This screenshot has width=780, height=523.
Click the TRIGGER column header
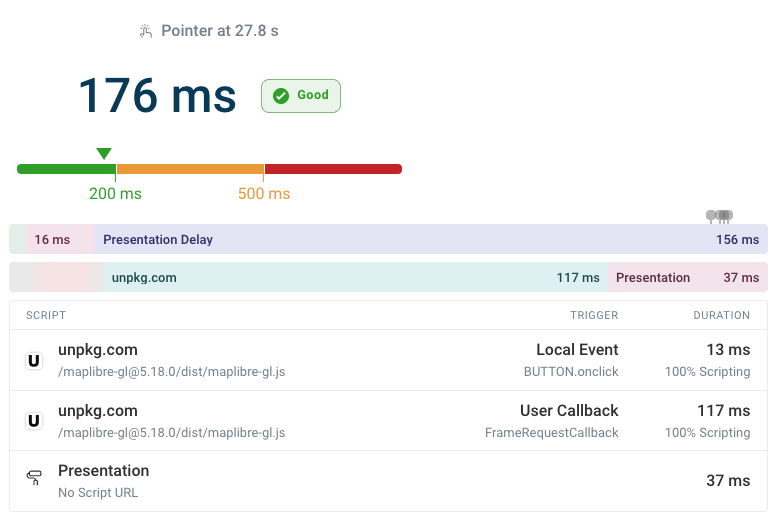point(594,315)
